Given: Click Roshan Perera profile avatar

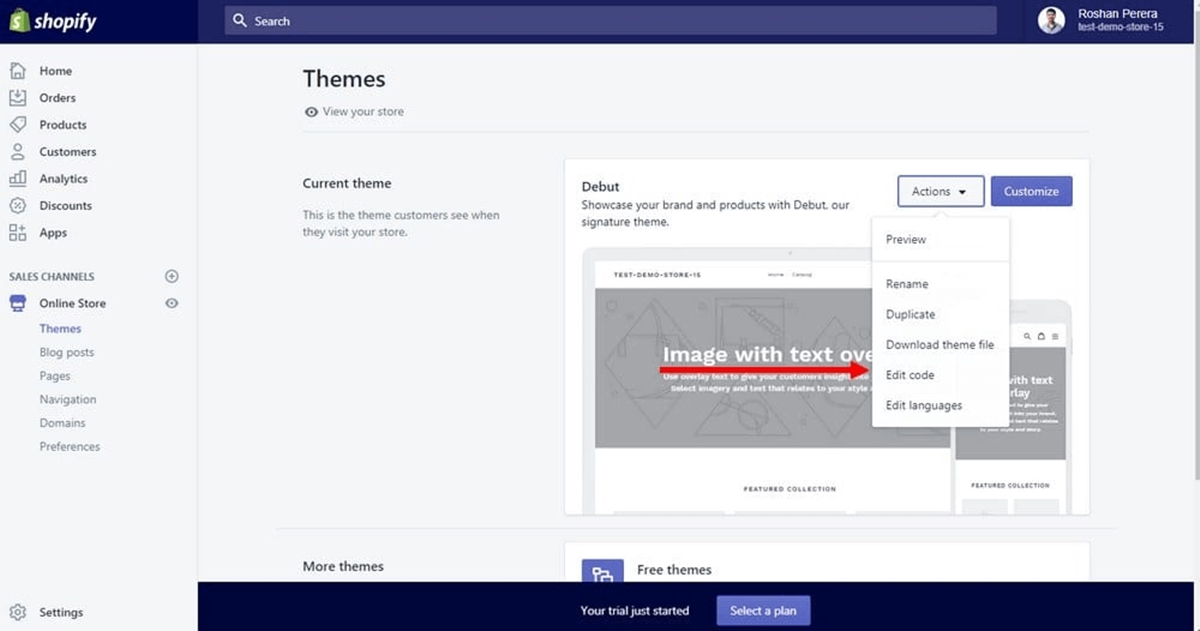Looking at the screenshot, I should (1051, 20).
